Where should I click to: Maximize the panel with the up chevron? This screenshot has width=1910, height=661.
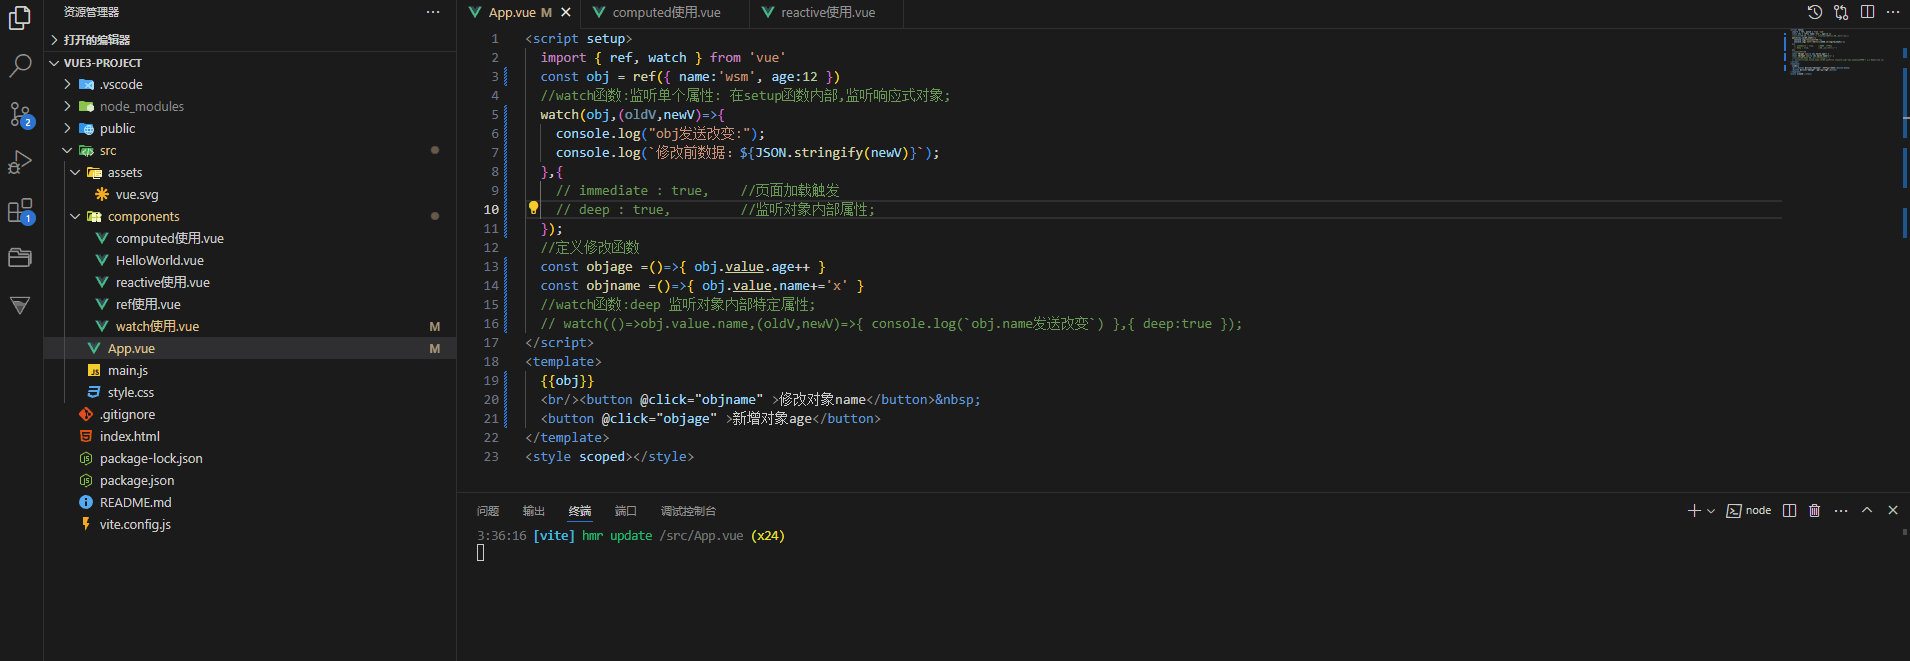1867,510
